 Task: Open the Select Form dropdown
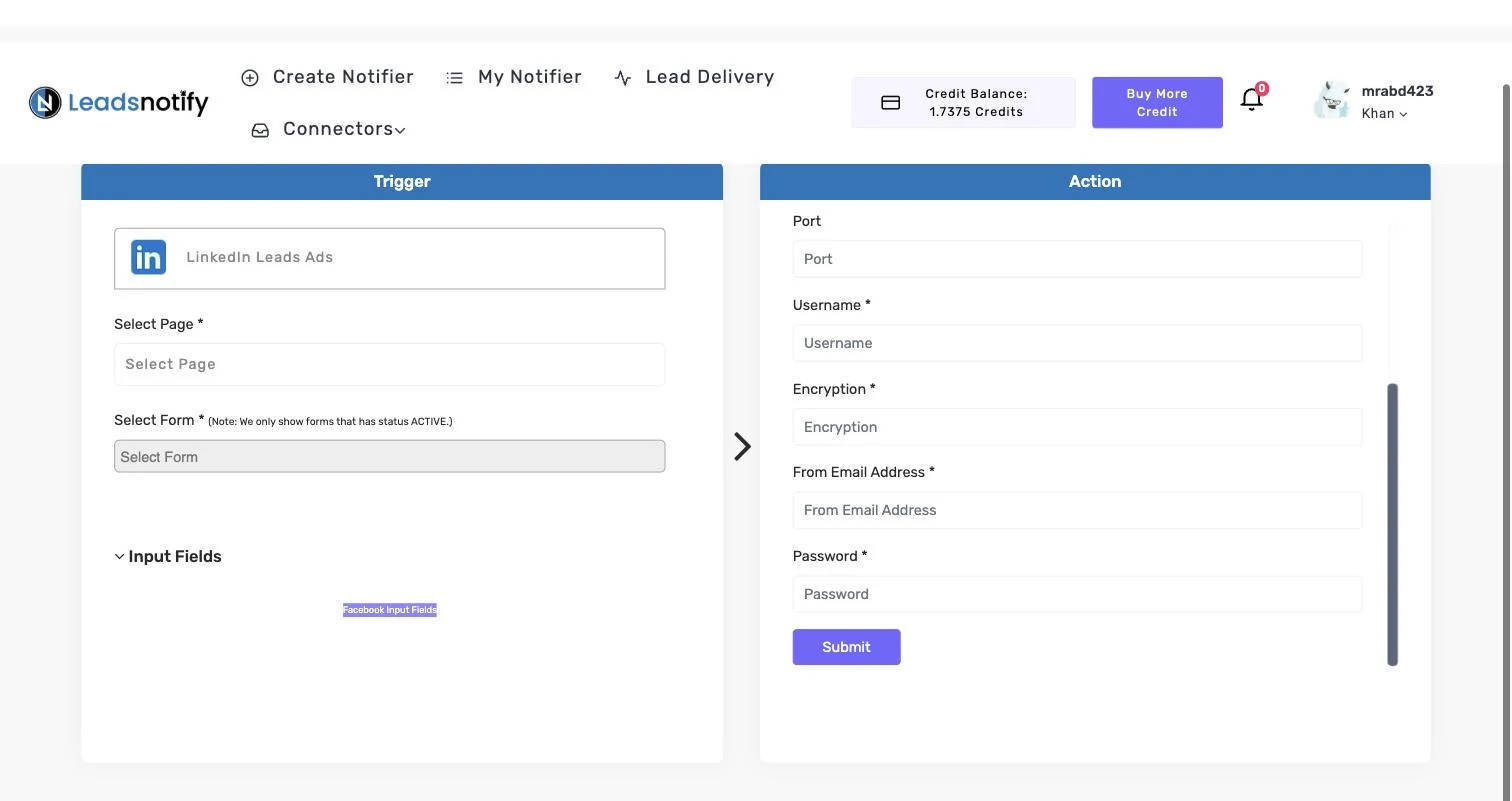(x=390, y=456)
